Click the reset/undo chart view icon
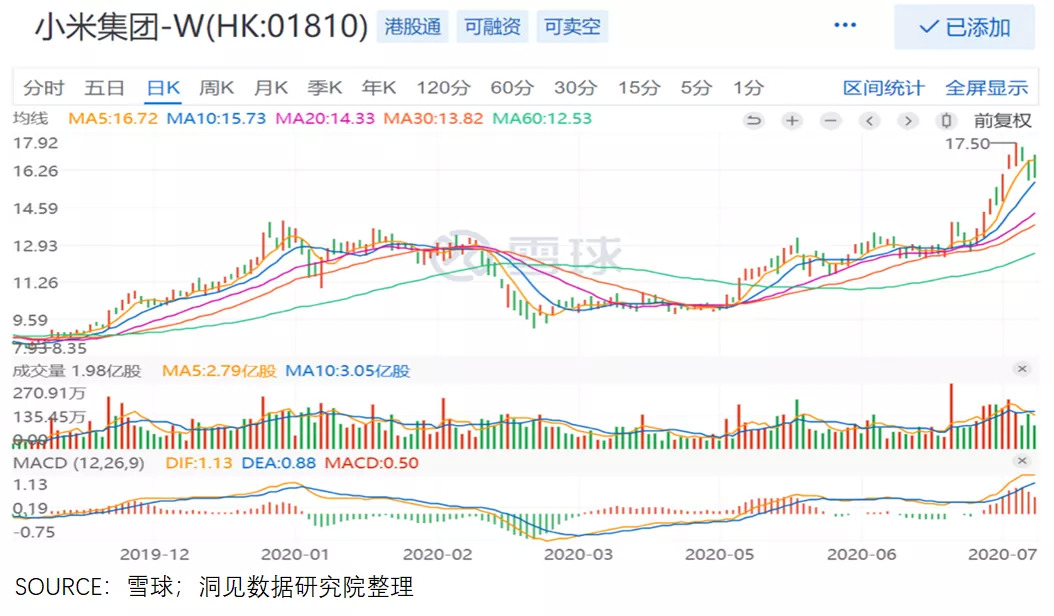Image resolution: width=1054 pixels, height=616 pixels. [x=754, y=121]
